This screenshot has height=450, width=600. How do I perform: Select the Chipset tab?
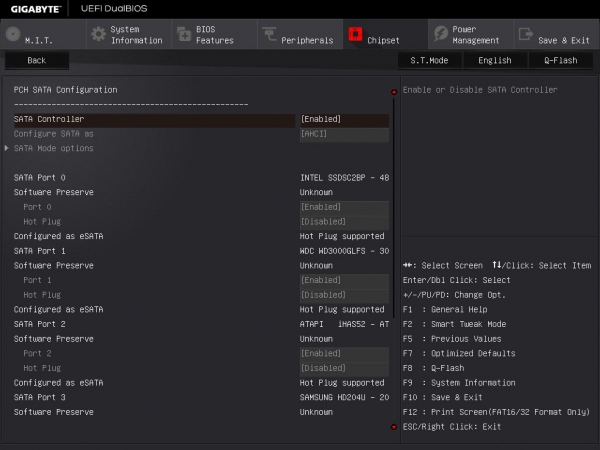click(385, 34)
